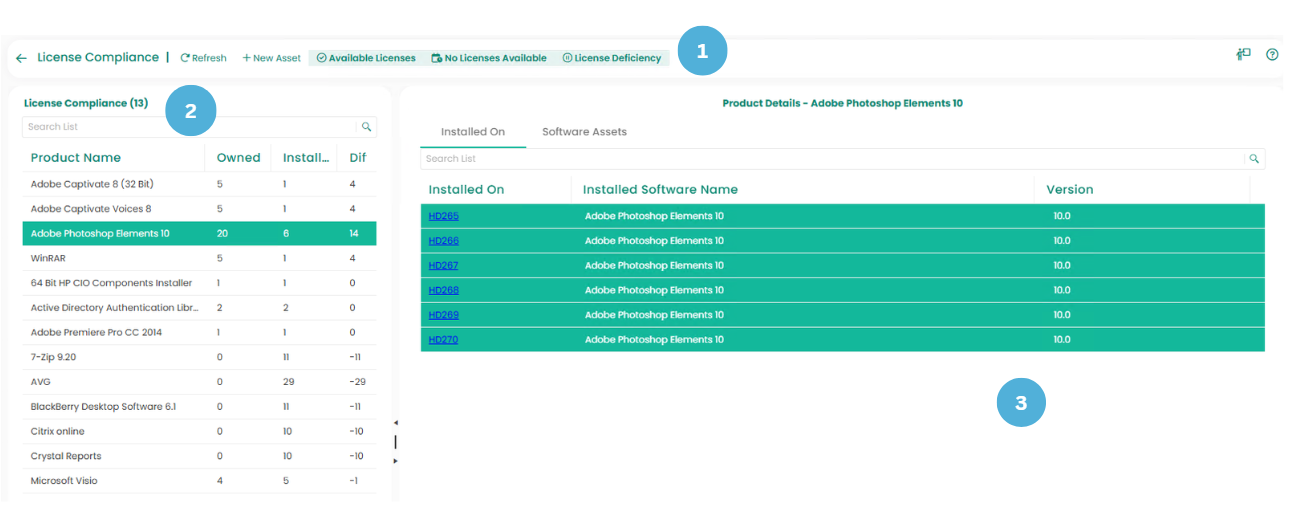Open the HD265 asset link
Screen dimensions: 1303x507
pyautogui.click(x=443, y=216)
